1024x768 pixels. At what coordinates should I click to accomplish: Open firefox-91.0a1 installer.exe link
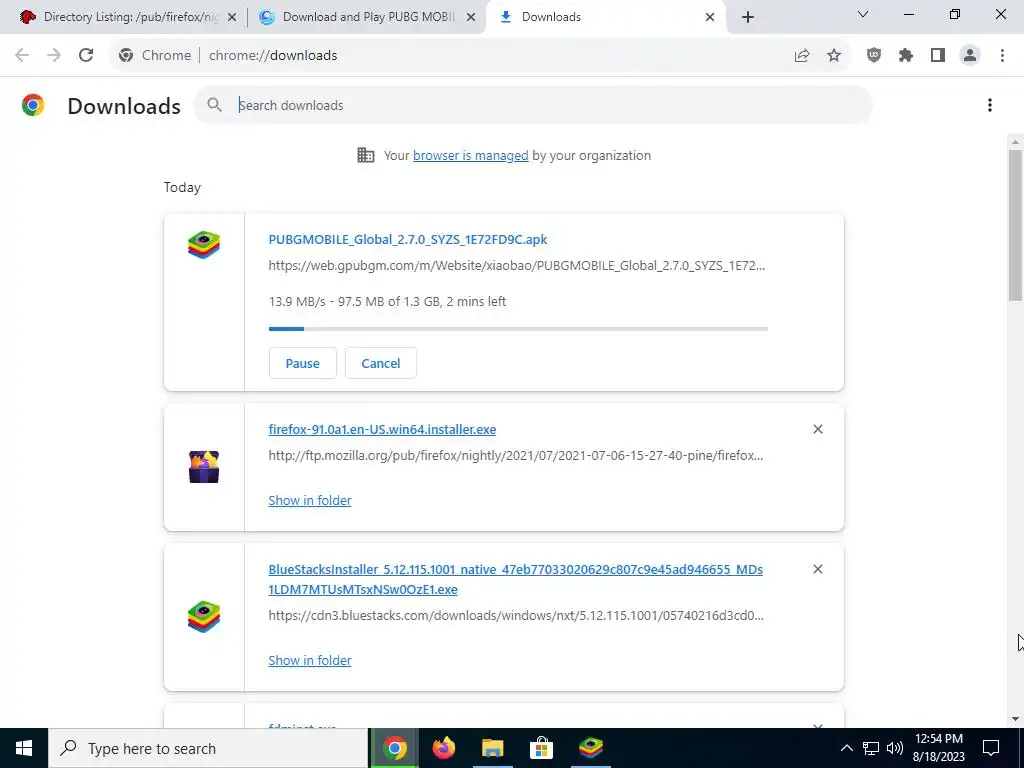click(382, 430)
